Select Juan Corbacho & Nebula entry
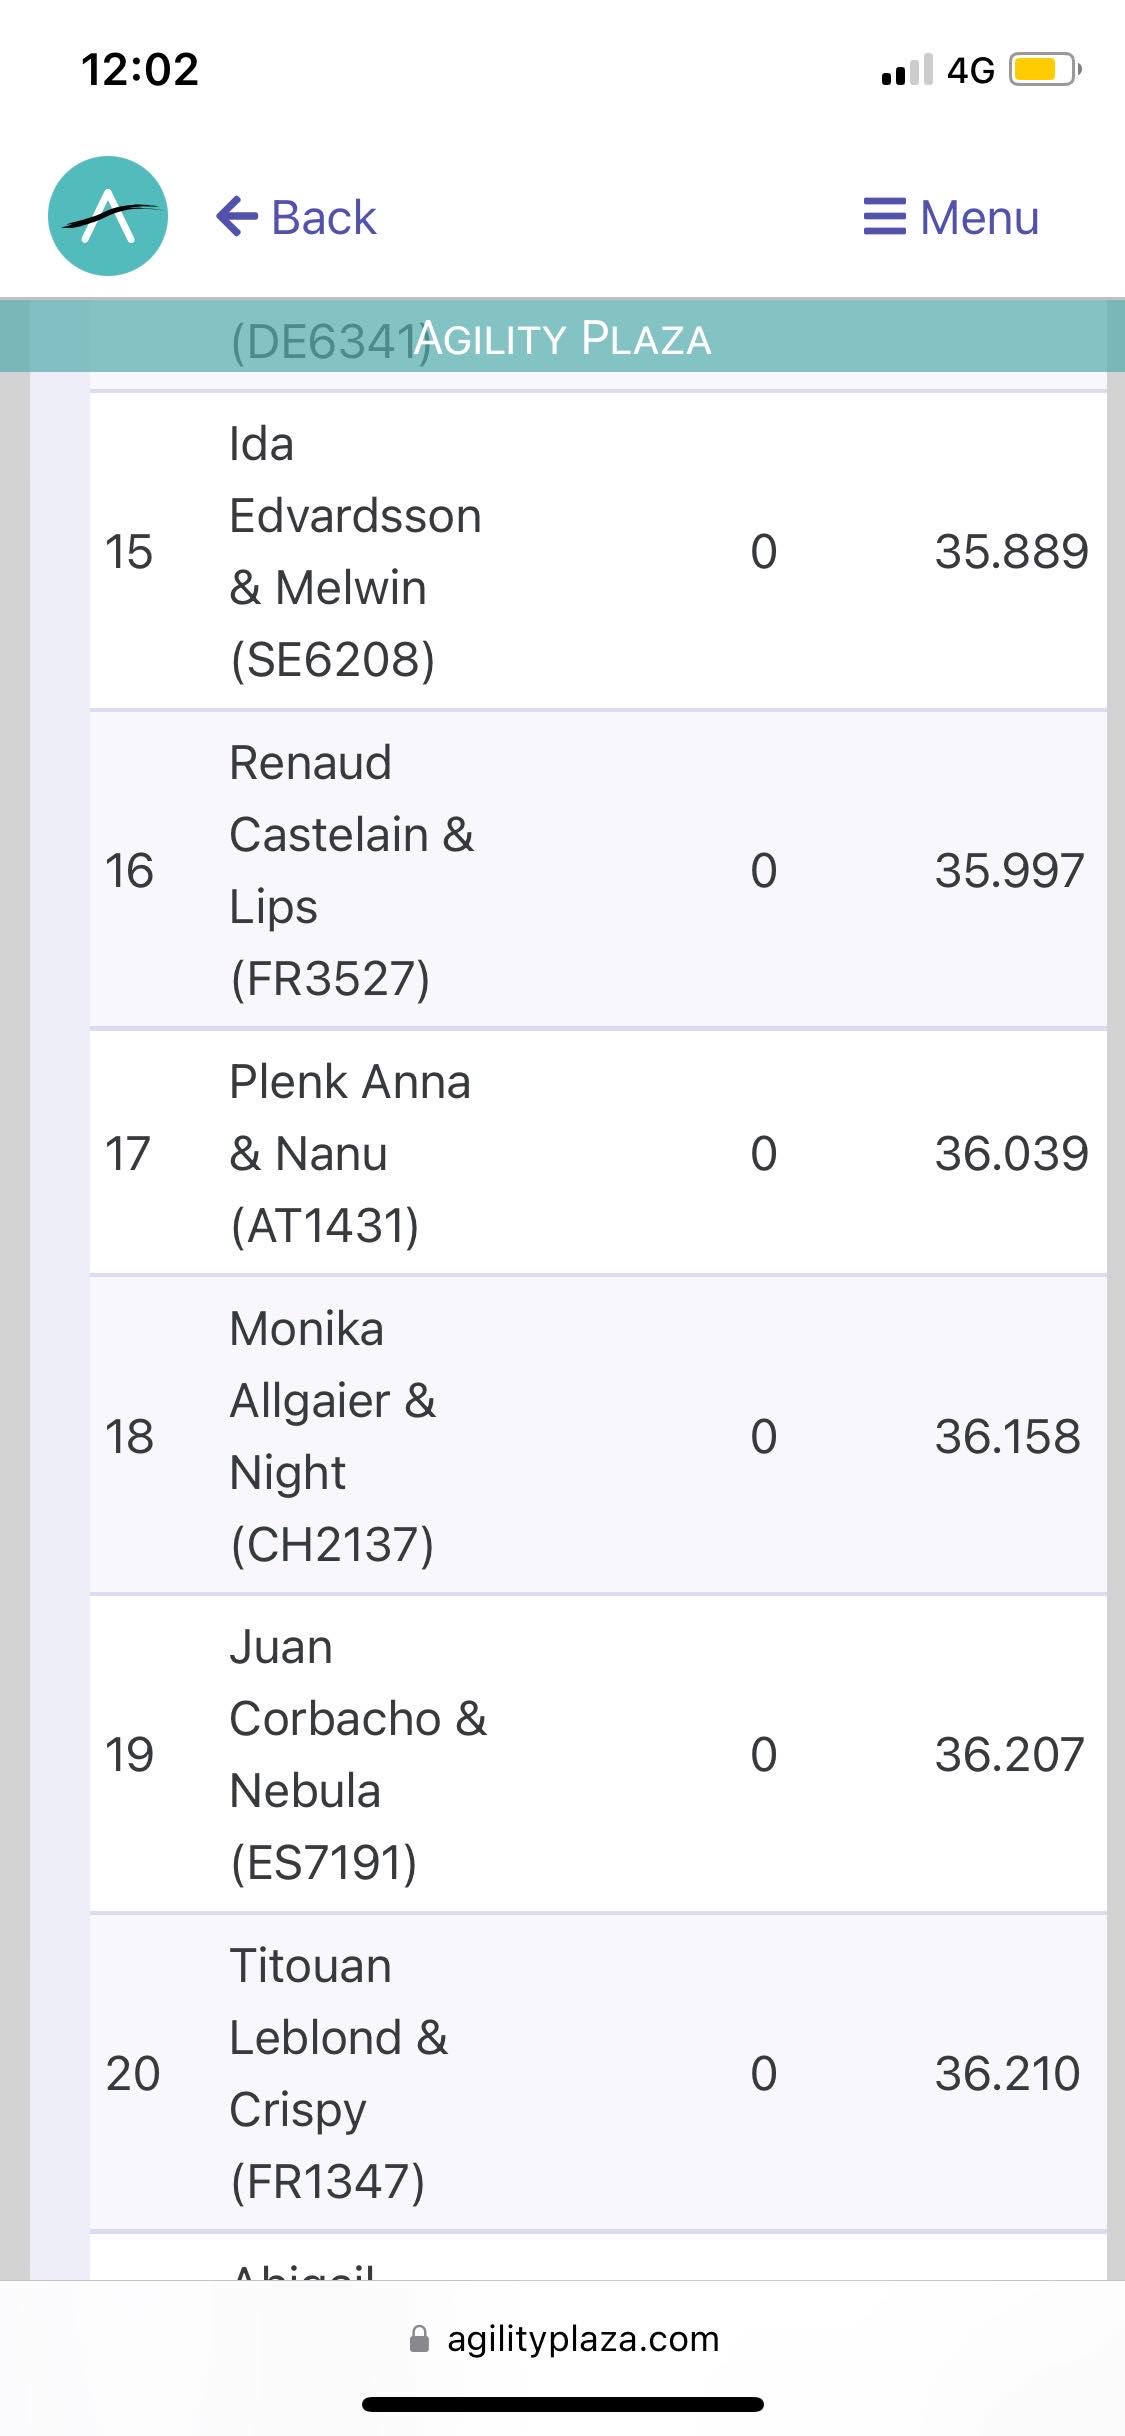Screen dimensions: 1125x2436 point(357,1754)
